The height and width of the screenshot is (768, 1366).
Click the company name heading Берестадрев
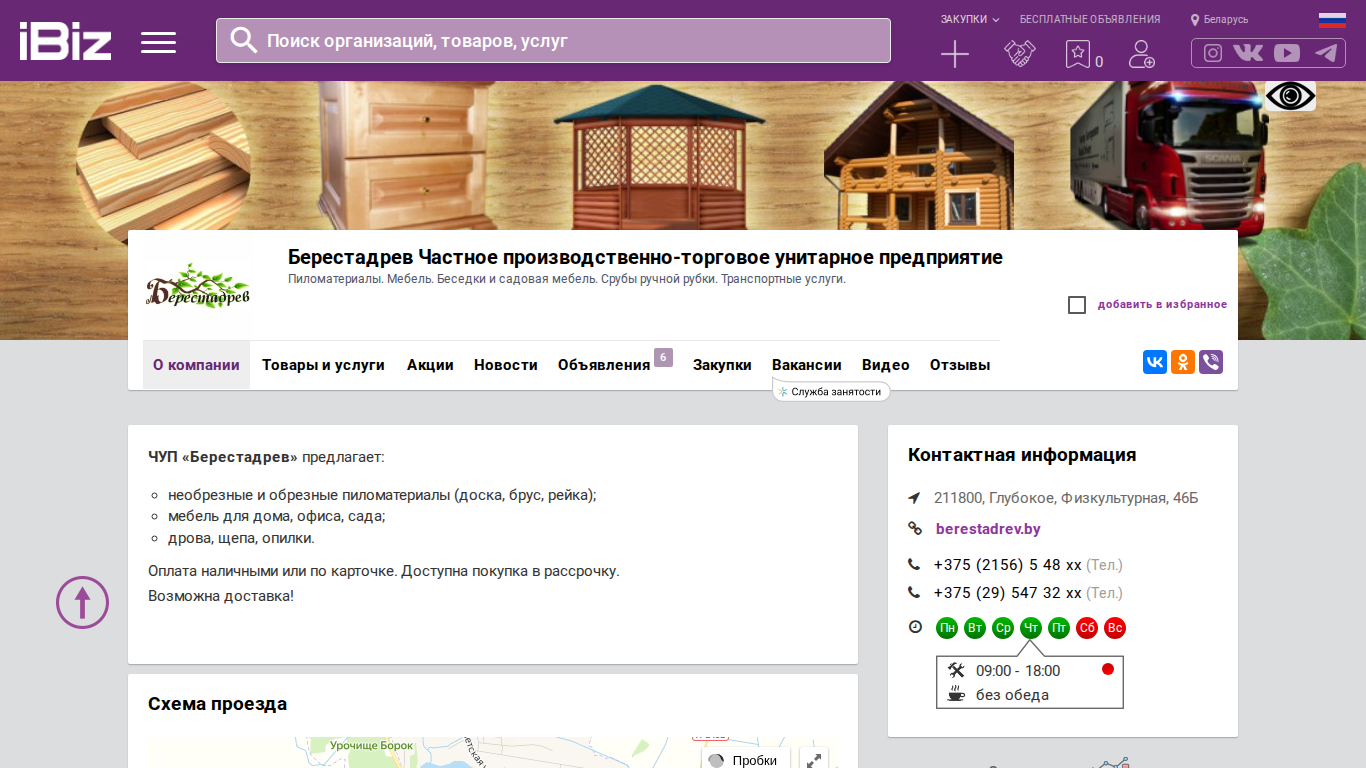click(645, 257)
